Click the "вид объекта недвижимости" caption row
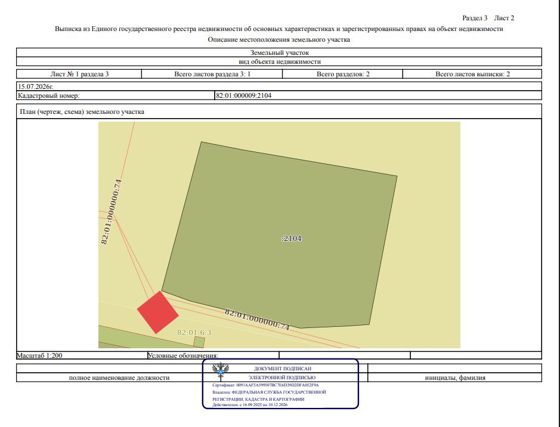The image size is (560, 427). tap(279, 61)
